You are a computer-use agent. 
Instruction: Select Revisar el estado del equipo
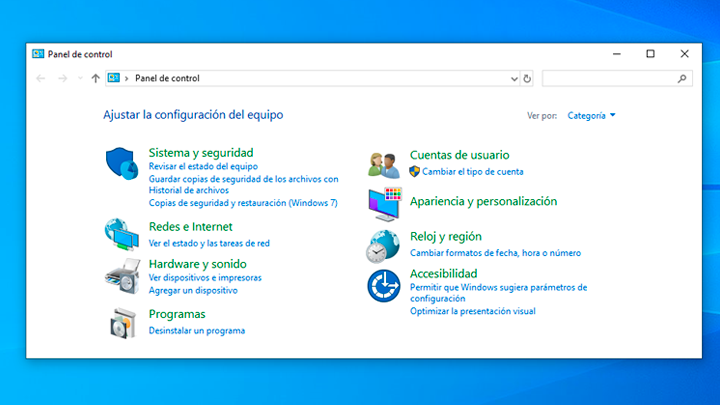[203, 166]
